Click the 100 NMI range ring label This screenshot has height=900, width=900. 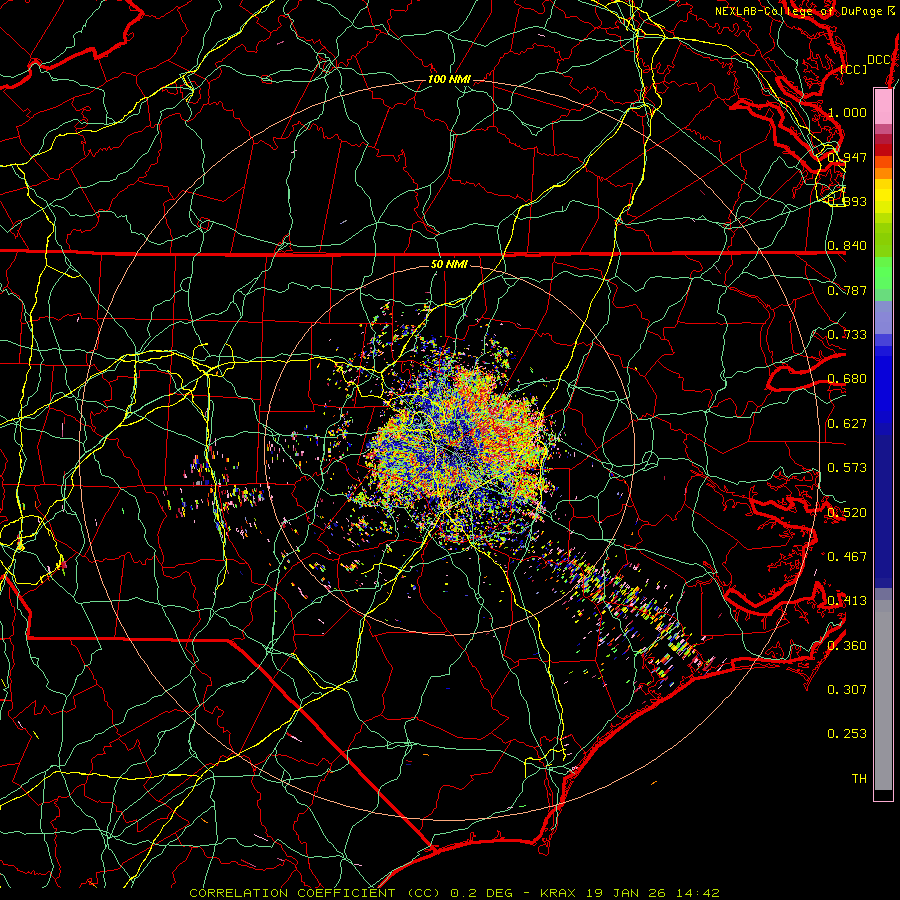(449, 79)
